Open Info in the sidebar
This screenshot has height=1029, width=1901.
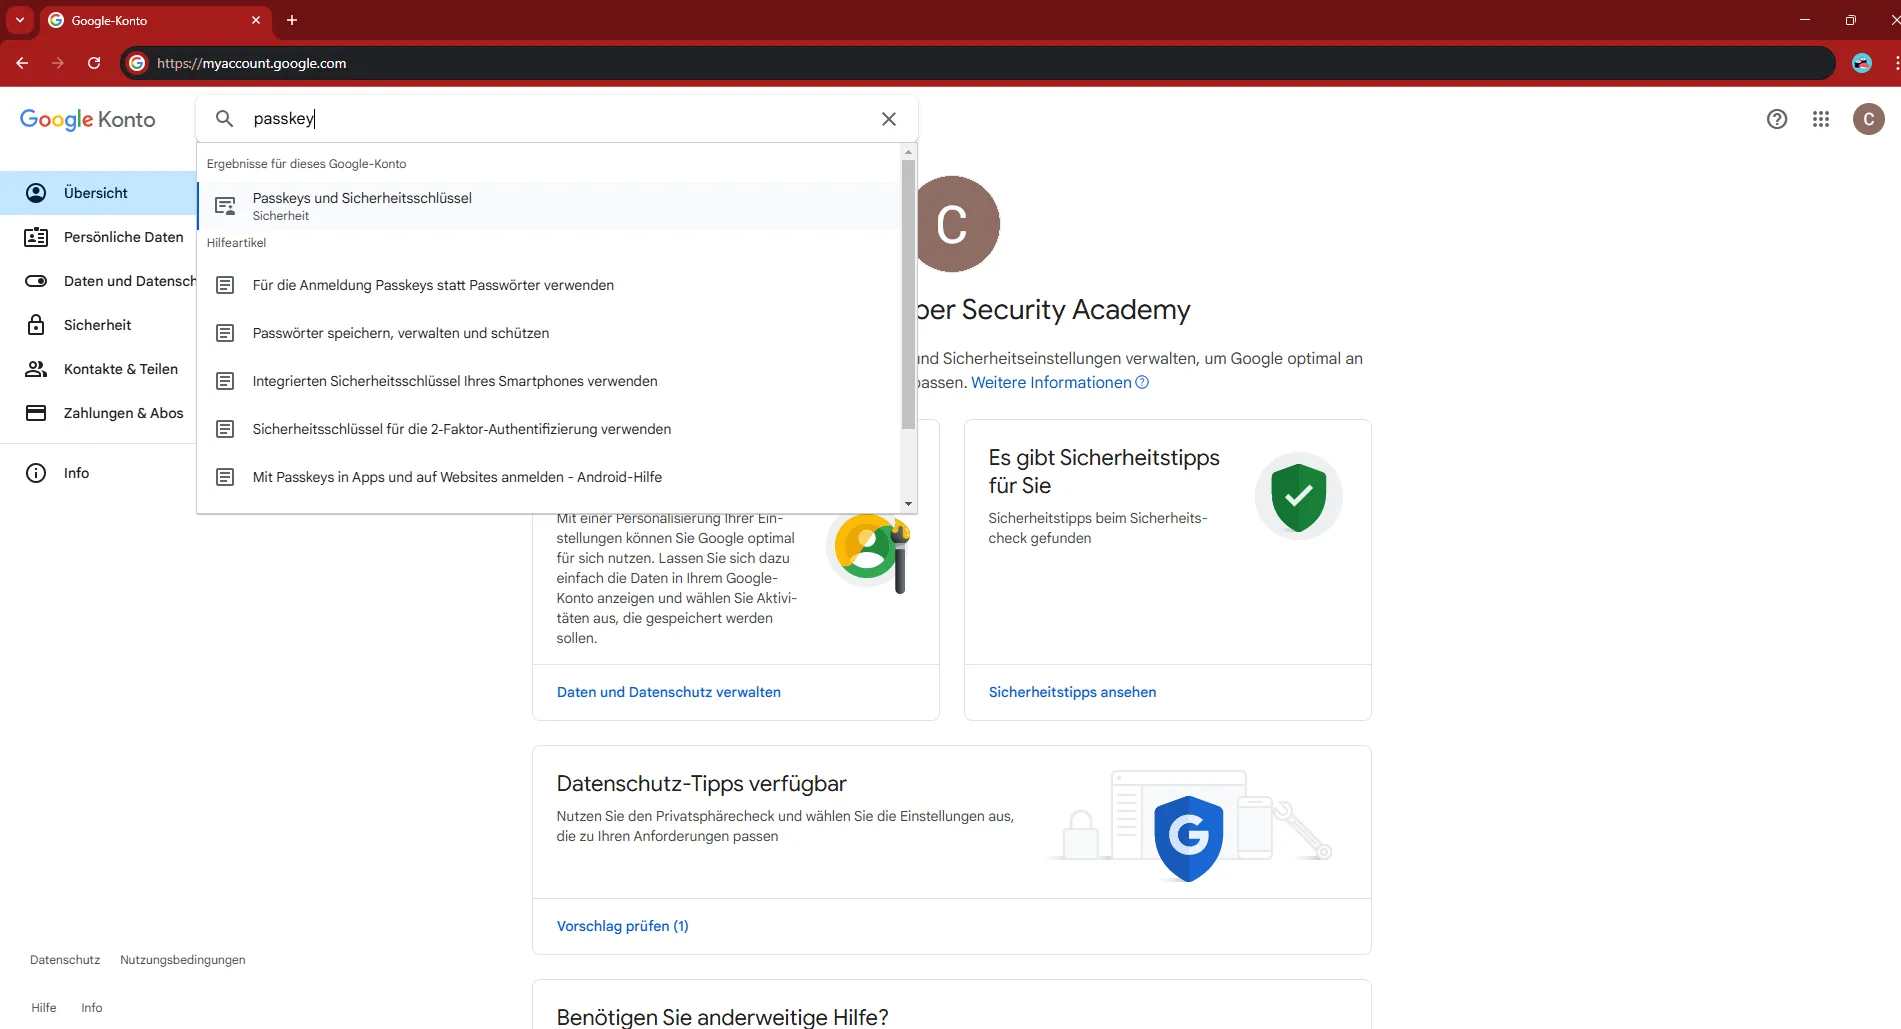98,473
